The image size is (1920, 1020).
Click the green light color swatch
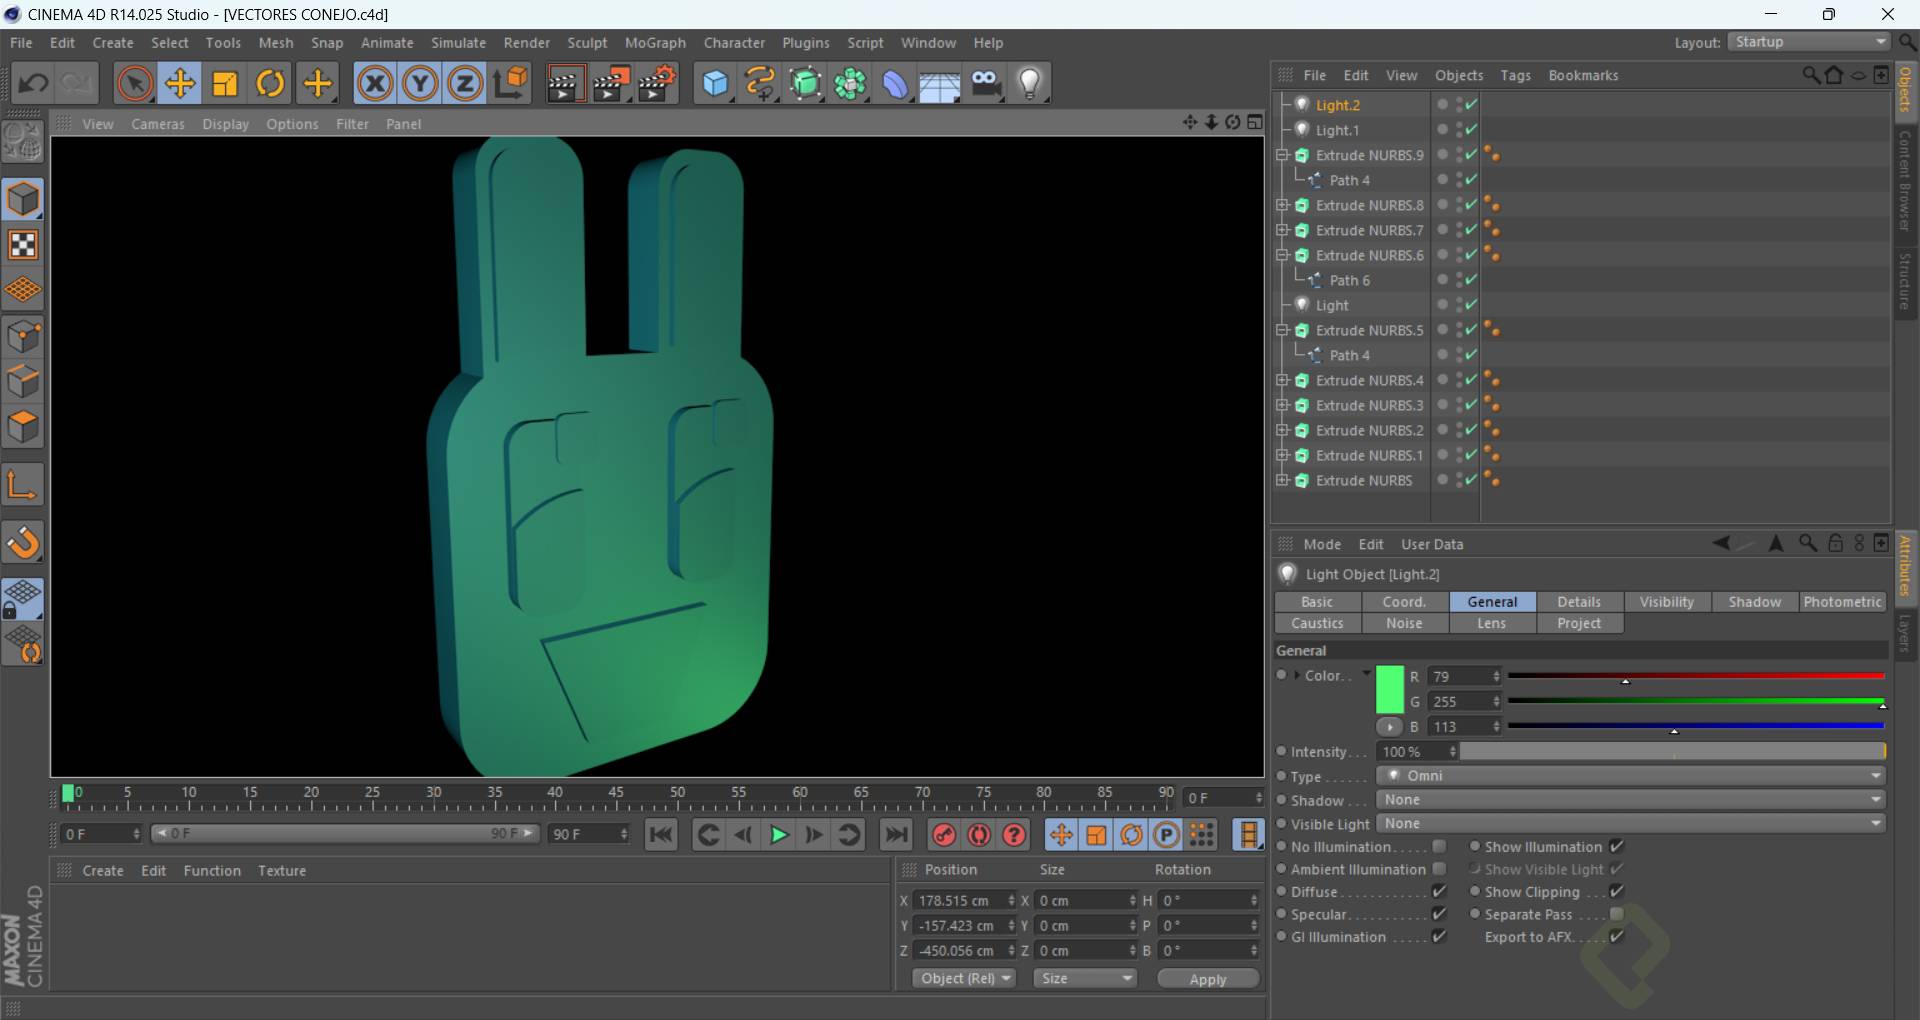point(1390,690)
